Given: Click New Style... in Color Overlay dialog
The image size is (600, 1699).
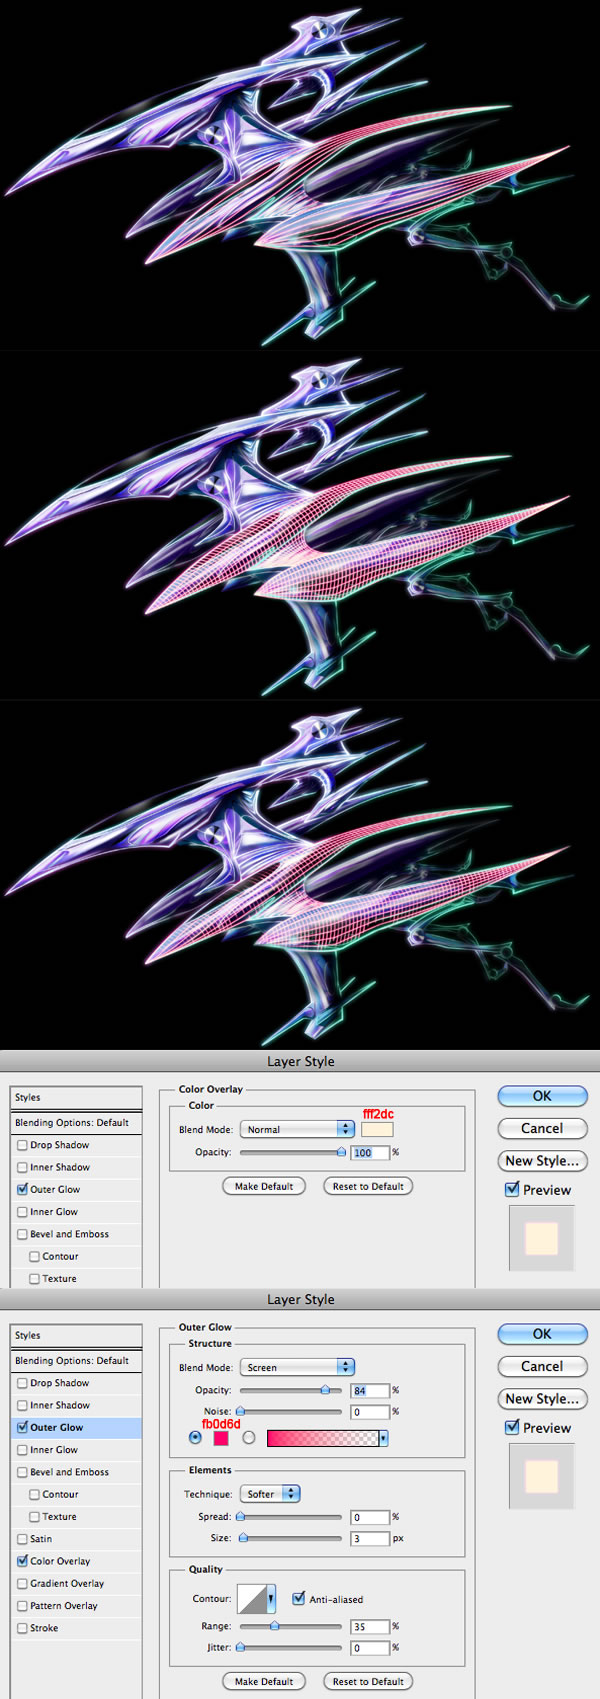Looking at the screenshot, I should coord(542,1161).
